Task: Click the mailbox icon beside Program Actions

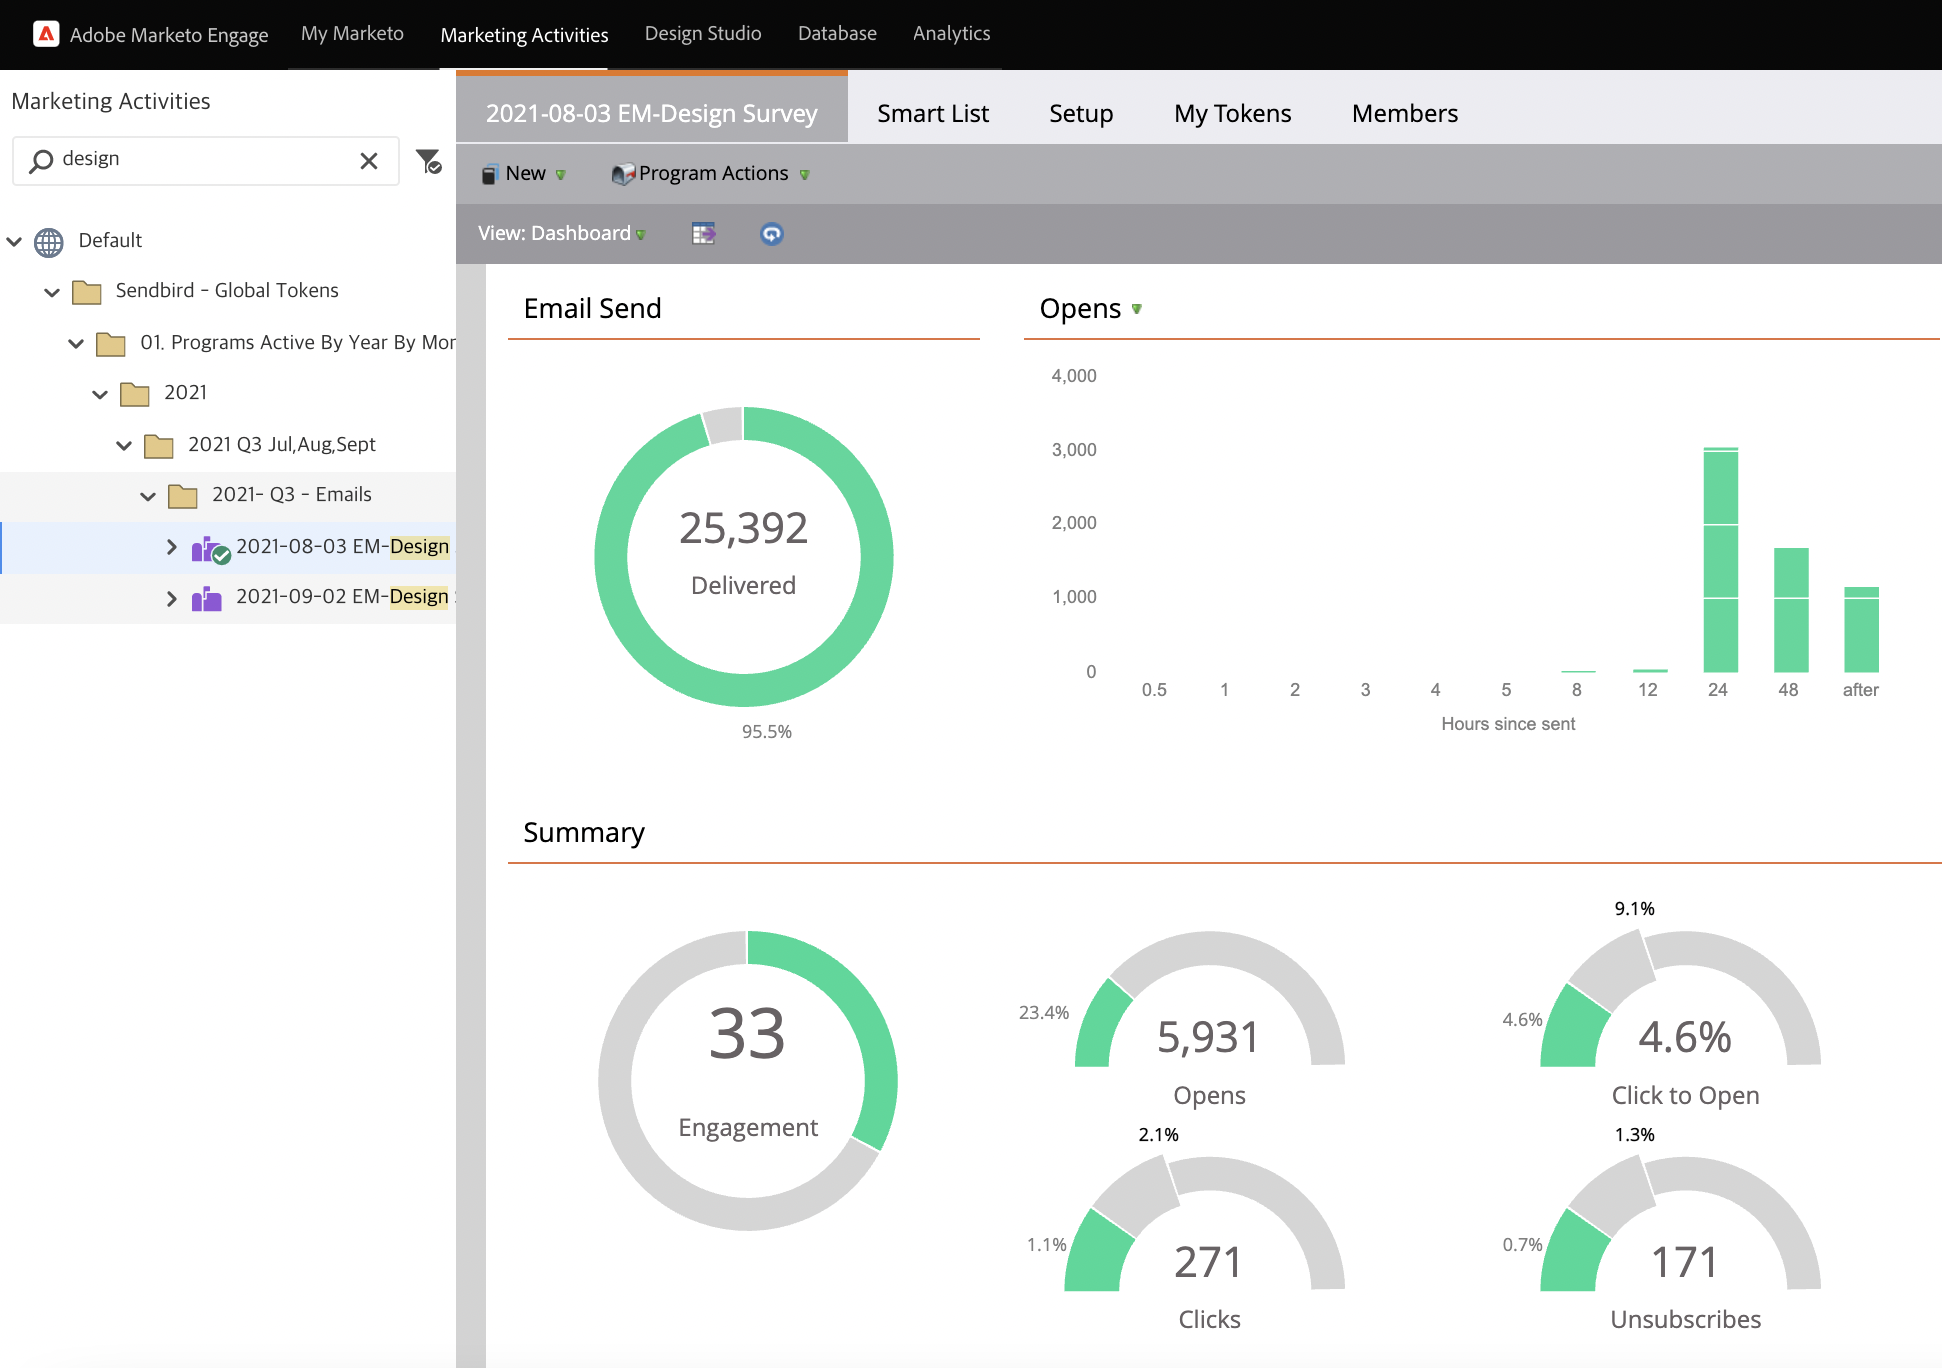Action: [624, 172]
